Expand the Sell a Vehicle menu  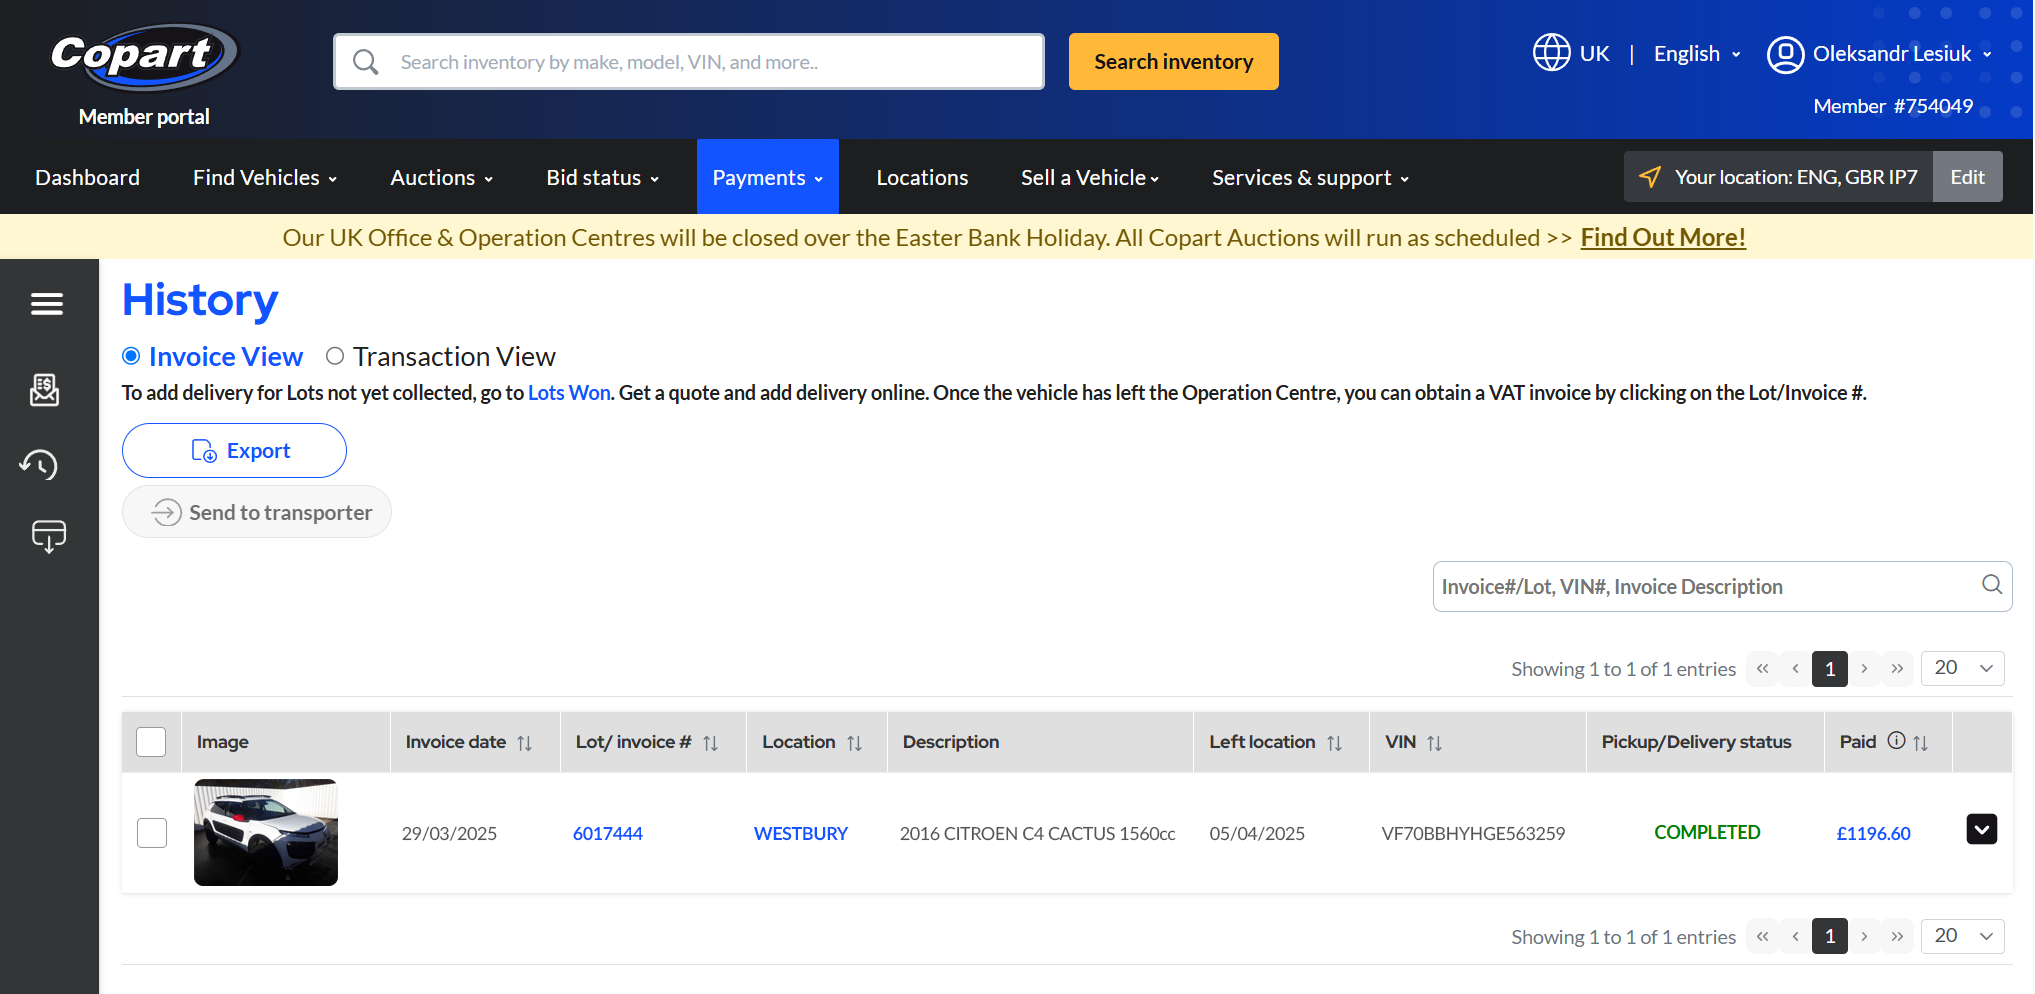(1090, 177)
